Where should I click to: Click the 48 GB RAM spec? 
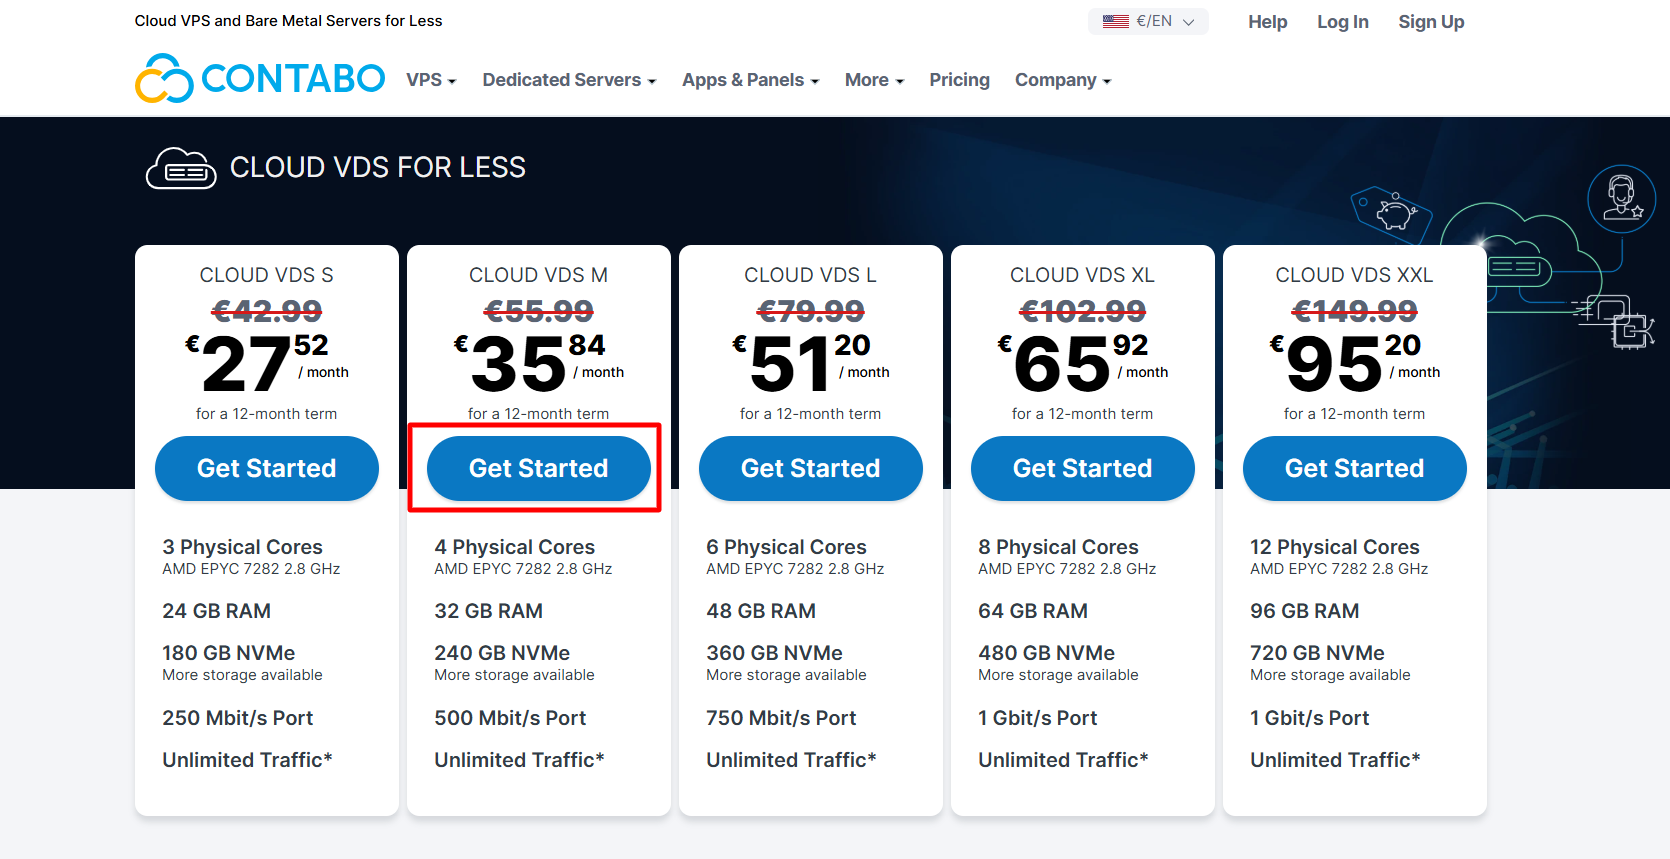tap(761, 611)
